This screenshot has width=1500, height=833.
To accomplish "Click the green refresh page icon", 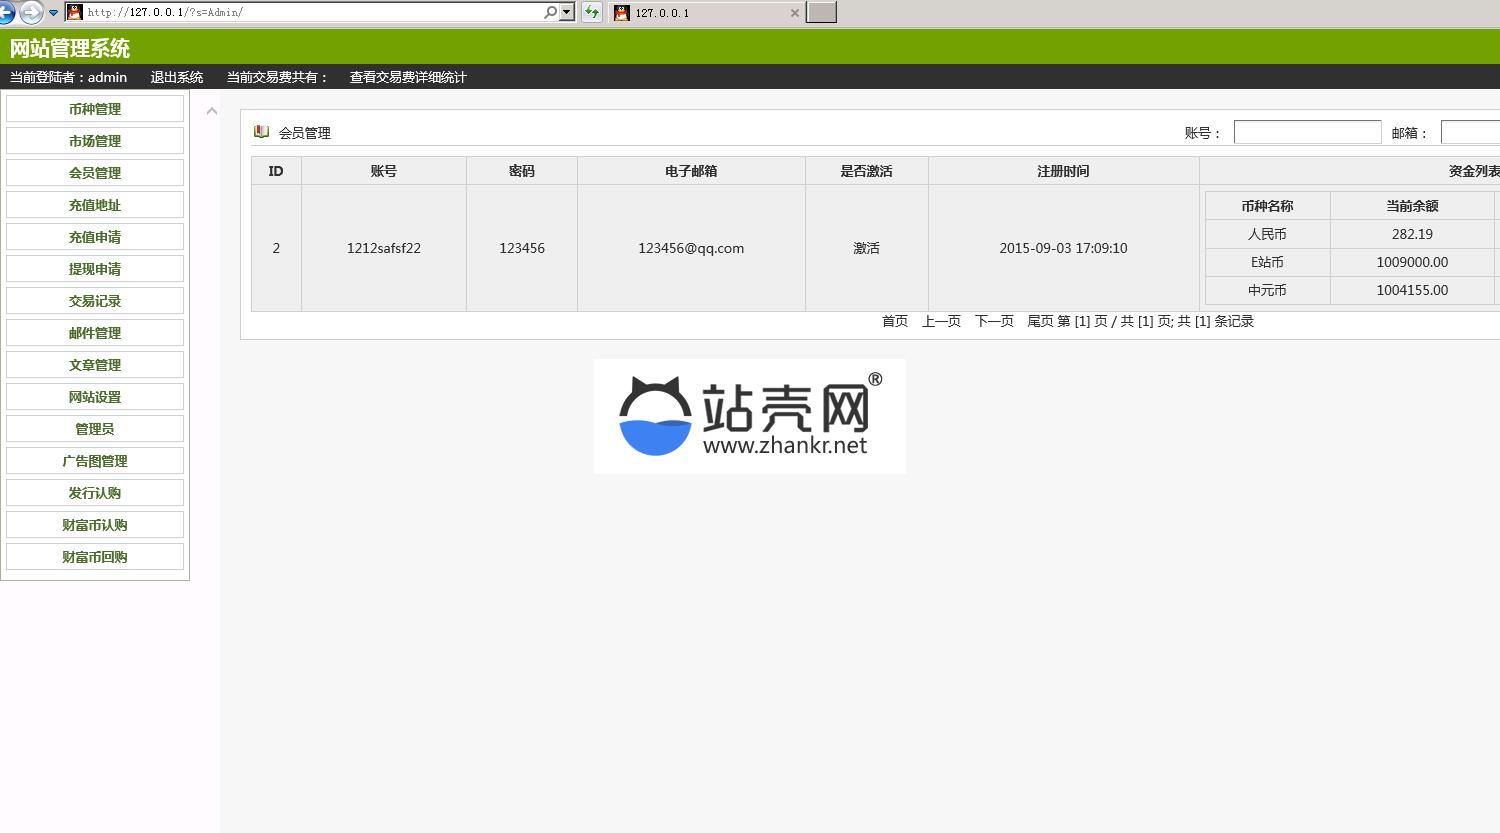I will point(592,13).
